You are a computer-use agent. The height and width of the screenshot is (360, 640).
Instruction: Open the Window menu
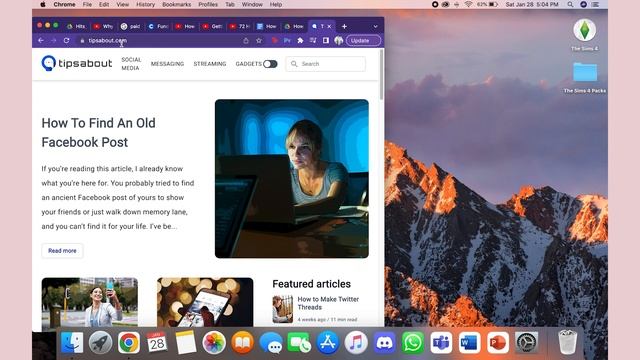(252, 4)
